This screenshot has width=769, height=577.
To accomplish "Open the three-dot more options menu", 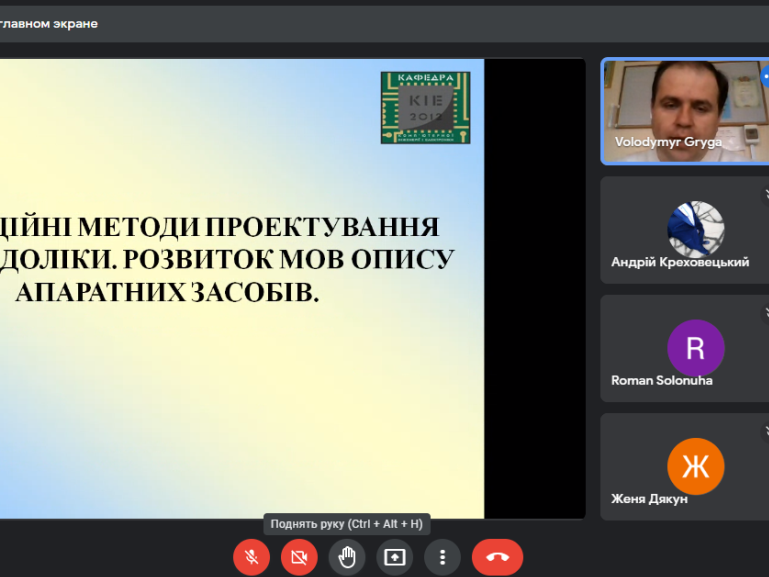I will 442,557.
